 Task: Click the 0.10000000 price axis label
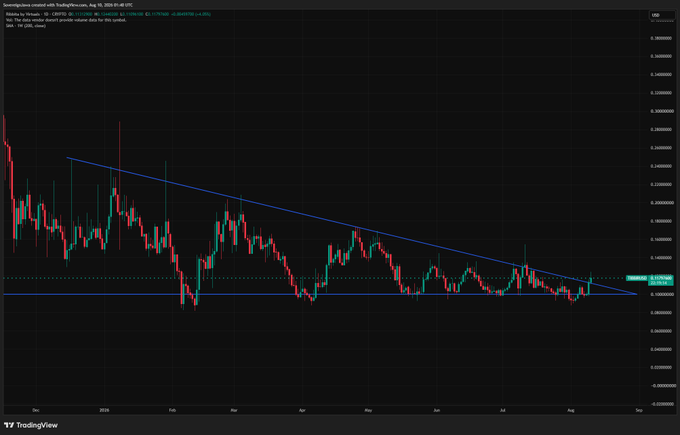click(x=661, y=294)
